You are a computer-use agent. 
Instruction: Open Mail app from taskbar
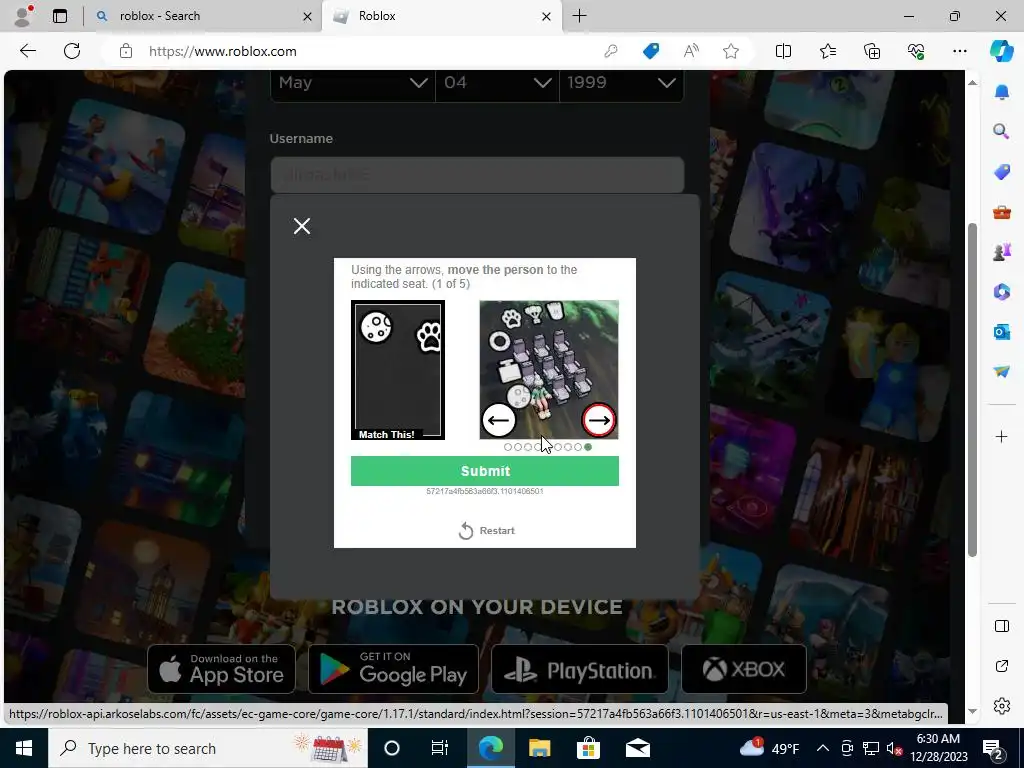637,748
